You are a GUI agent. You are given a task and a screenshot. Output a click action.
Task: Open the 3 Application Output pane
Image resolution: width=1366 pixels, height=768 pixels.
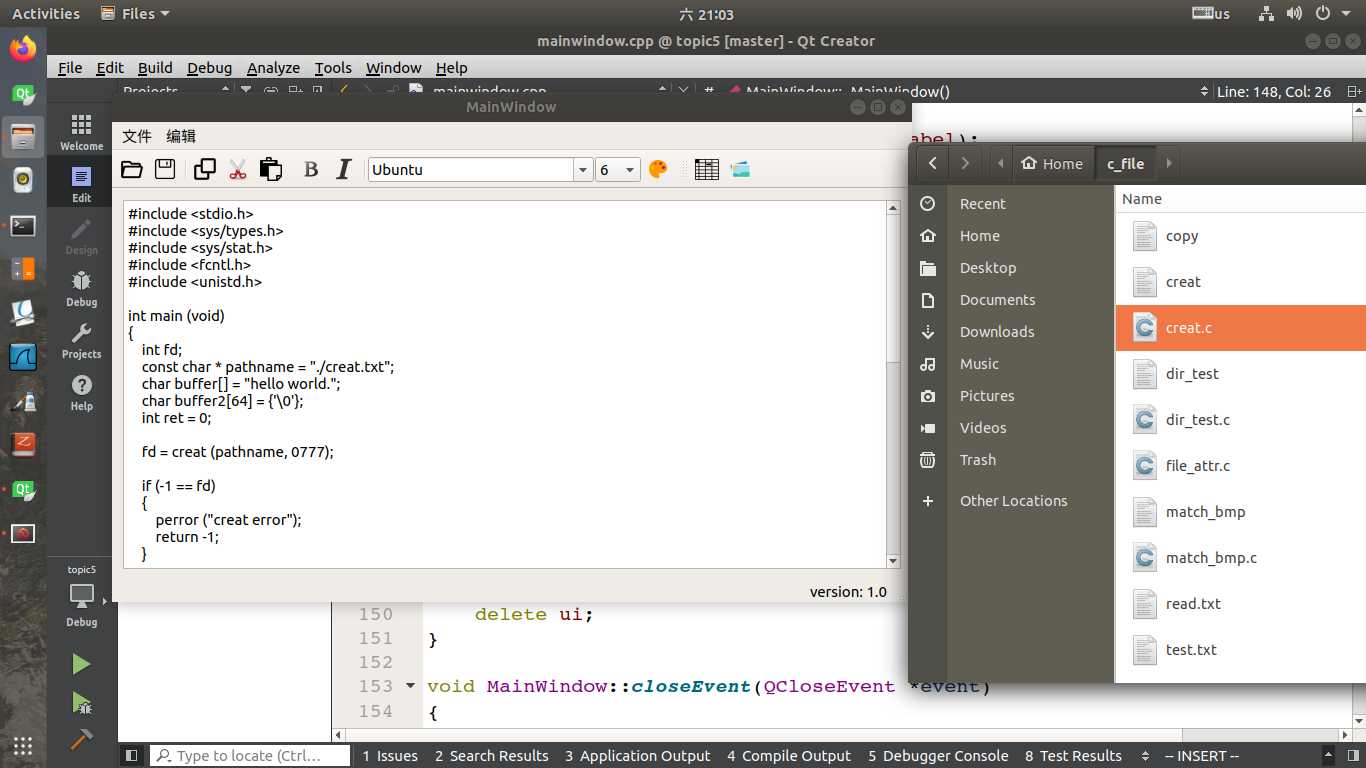coord(637,756)
